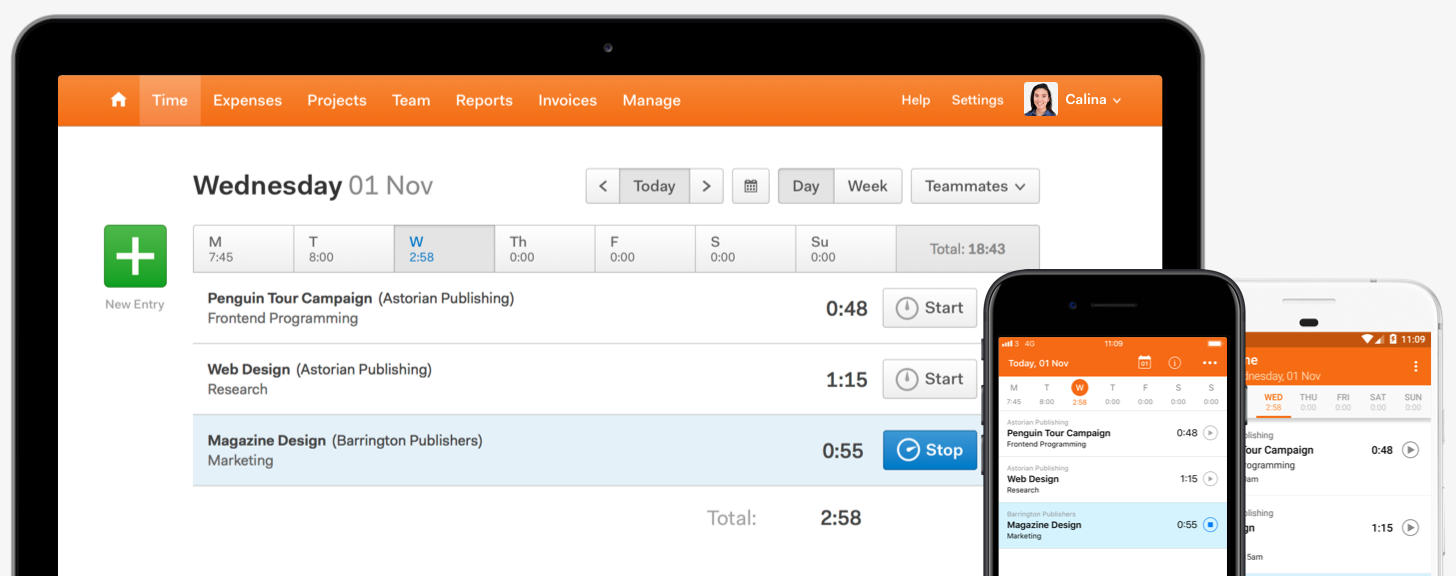
Task: Tap the info icon in the black phone's header
Action: pyautogui.click(x=1175, y=363)
